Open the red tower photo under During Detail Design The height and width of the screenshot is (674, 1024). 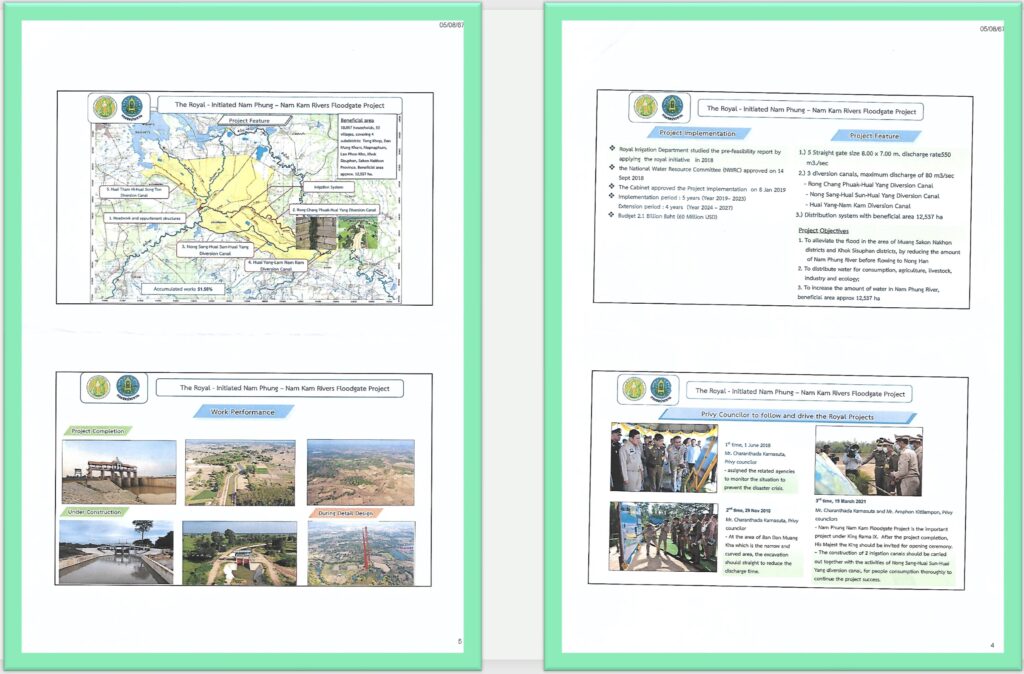coord(360,552)
